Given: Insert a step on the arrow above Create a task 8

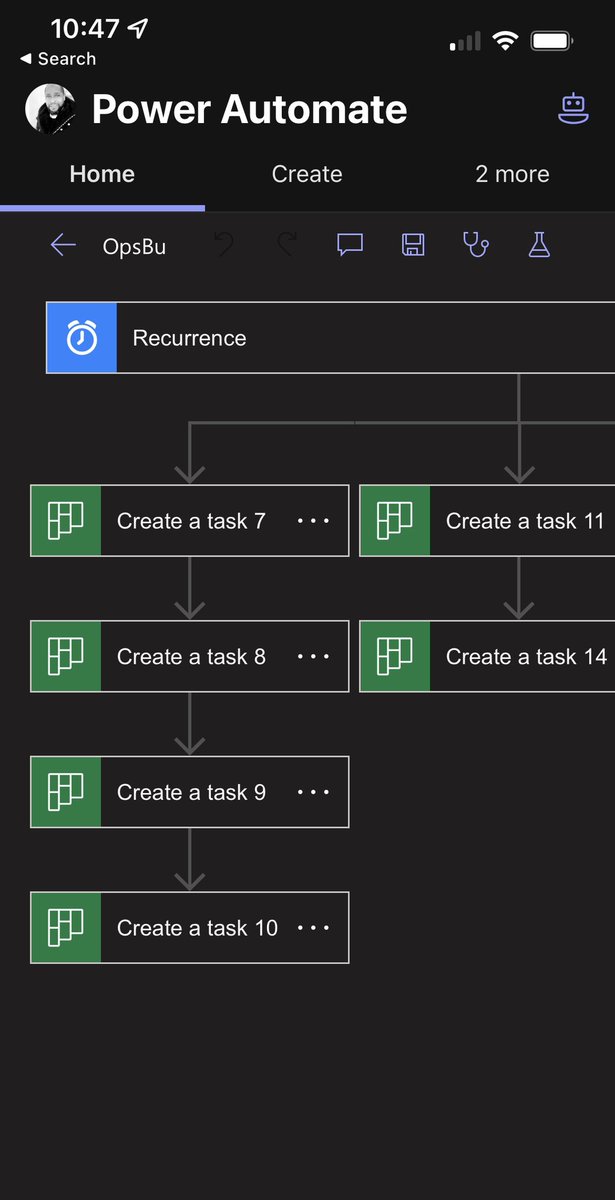Looking at the screenshot, I should tap(190, 588).
